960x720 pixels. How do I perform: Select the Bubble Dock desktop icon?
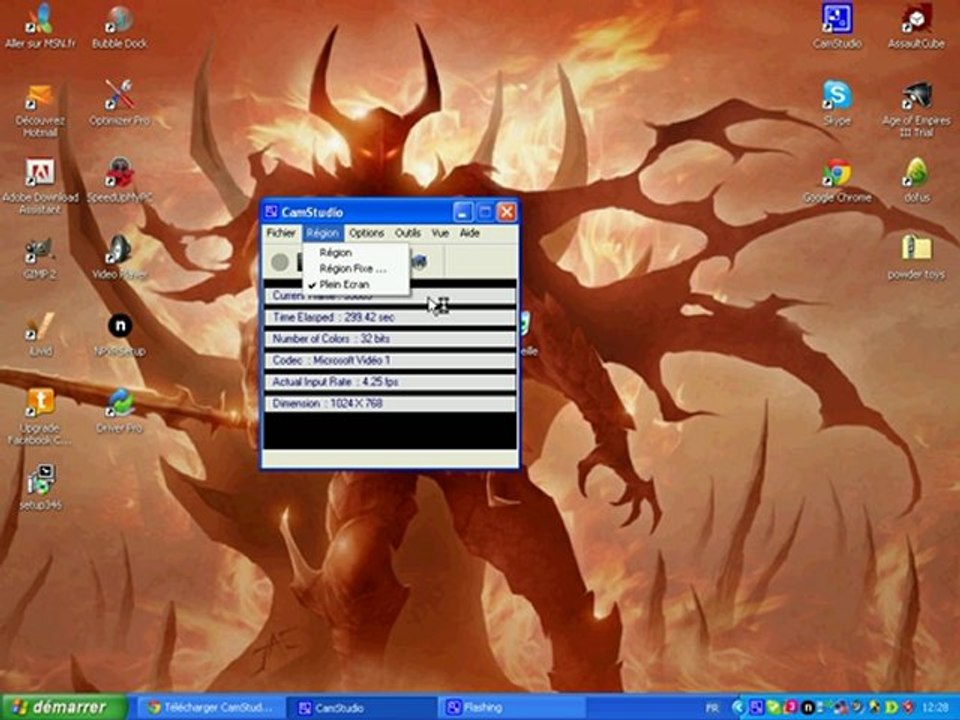(120, 26)
